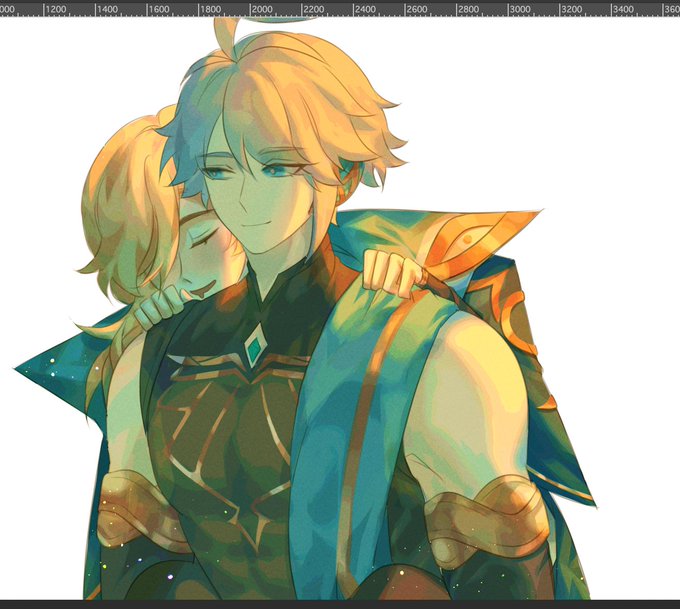Image resolution: width=680 pixels, height=609 pixels.
Task: Click the character illustration on the canvas
Action: [306, 309]
